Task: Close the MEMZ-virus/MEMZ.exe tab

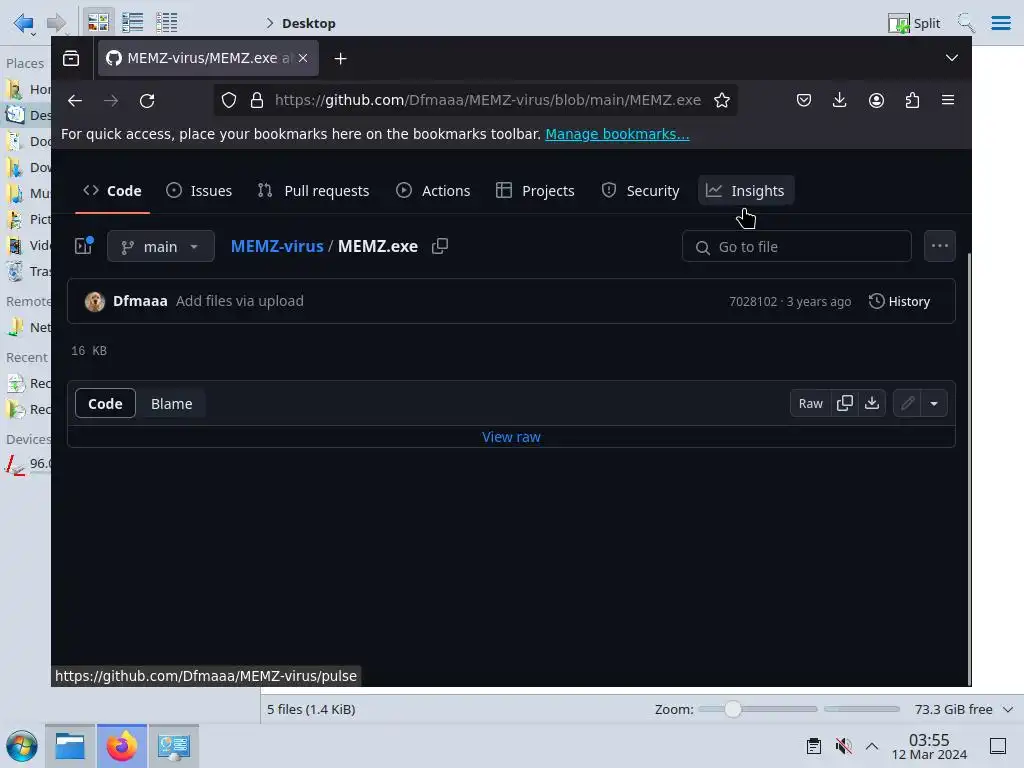Action: [x=303, y=58]
